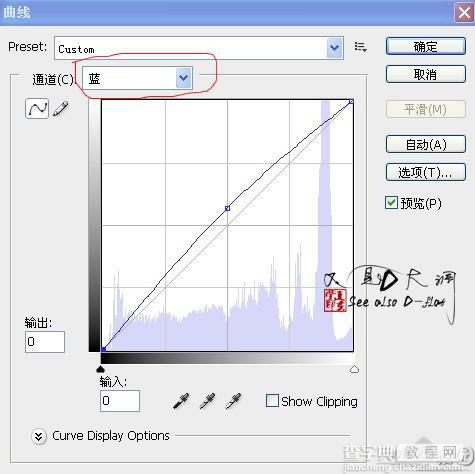Click the white input slider triangle
This screenshot has height=474, width=475.
click(x=354, y=369)
